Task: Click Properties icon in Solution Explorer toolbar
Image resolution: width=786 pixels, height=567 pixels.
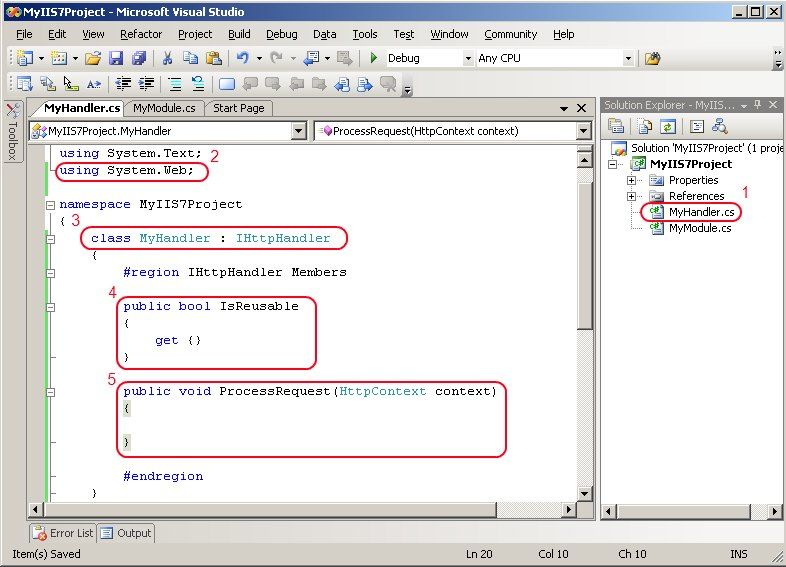Action: click(616, 126)
